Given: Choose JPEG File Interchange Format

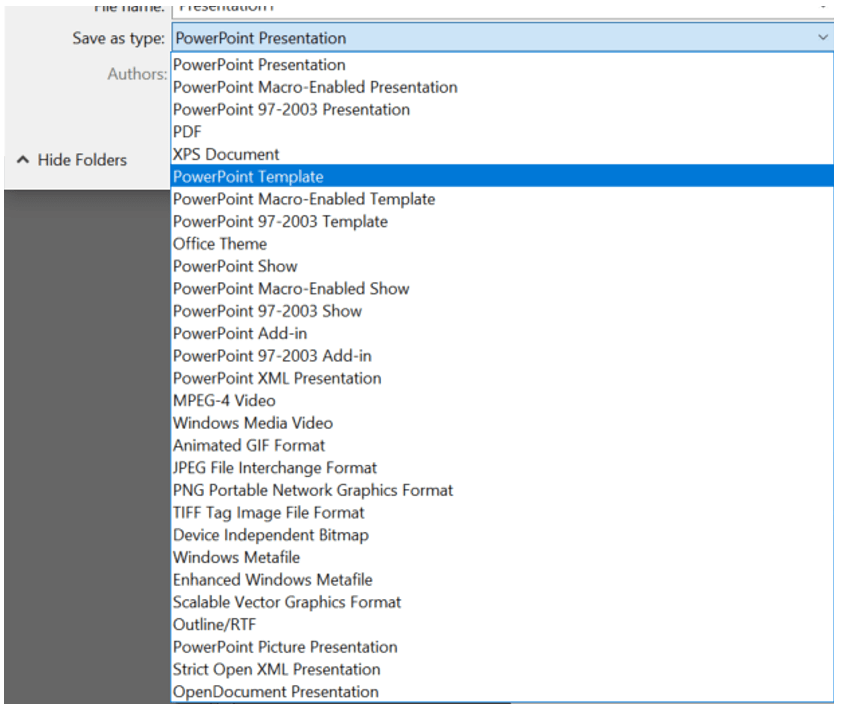Looking at the screenshot, I should coord(275,468).
